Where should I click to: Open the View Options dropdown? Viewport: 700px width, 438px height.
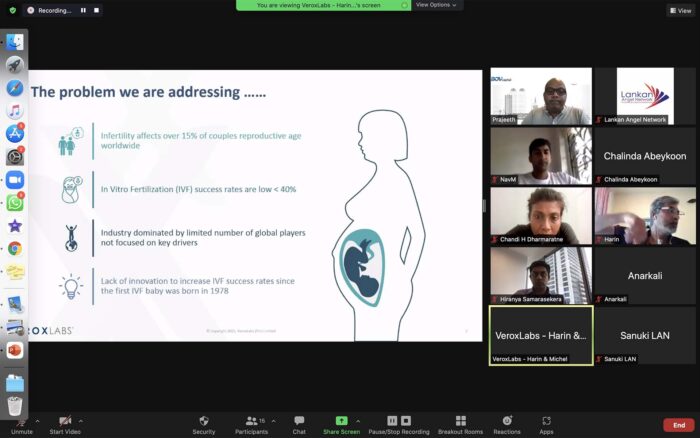(x=436, y=5)
